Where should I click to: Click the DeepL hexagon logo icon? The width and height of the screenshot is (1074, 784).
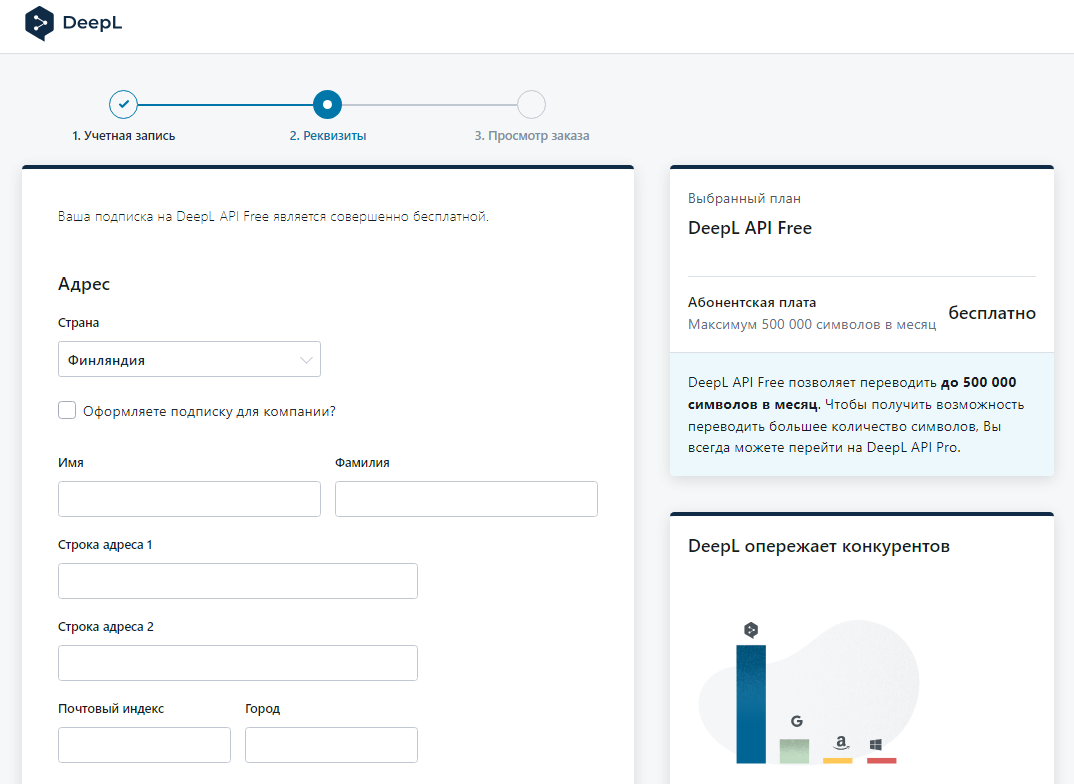[x=39, y=22]
